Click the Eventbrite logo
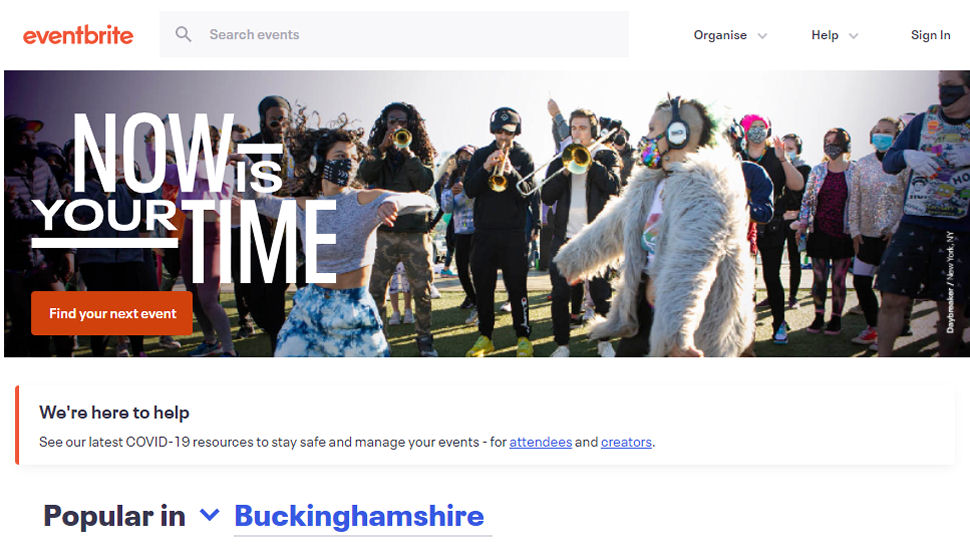The image size is (970, 545). point(78,35)
